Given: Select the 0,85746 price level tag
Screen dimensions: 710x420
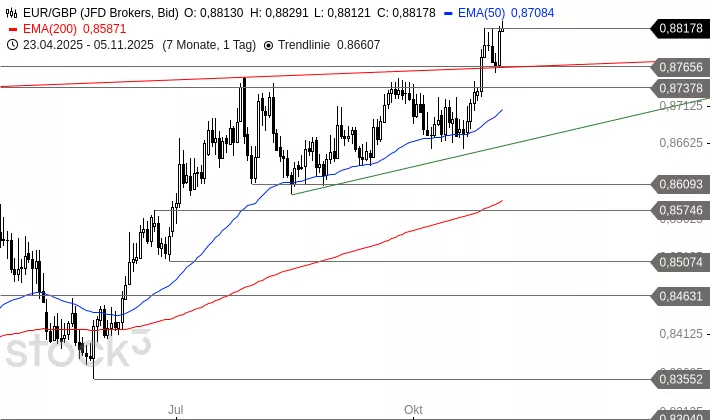Looking at the screenshot, I should (680, 210).
